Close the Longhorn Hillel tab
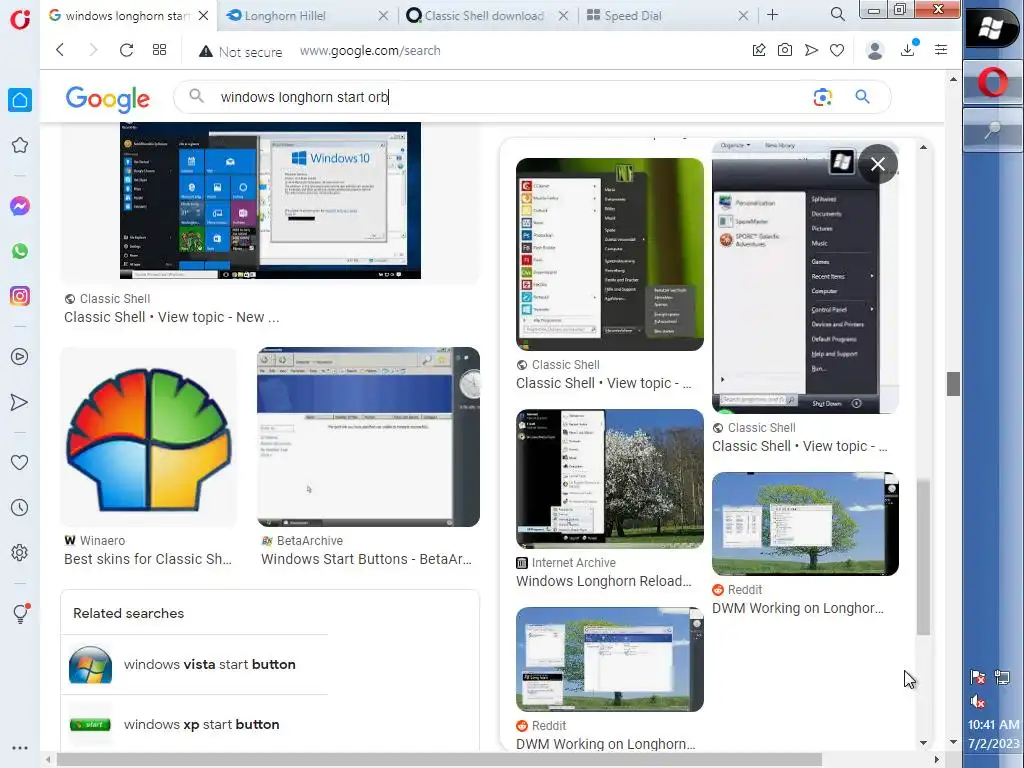This screenshot has width=1024, height=768. tap(383, 16)
